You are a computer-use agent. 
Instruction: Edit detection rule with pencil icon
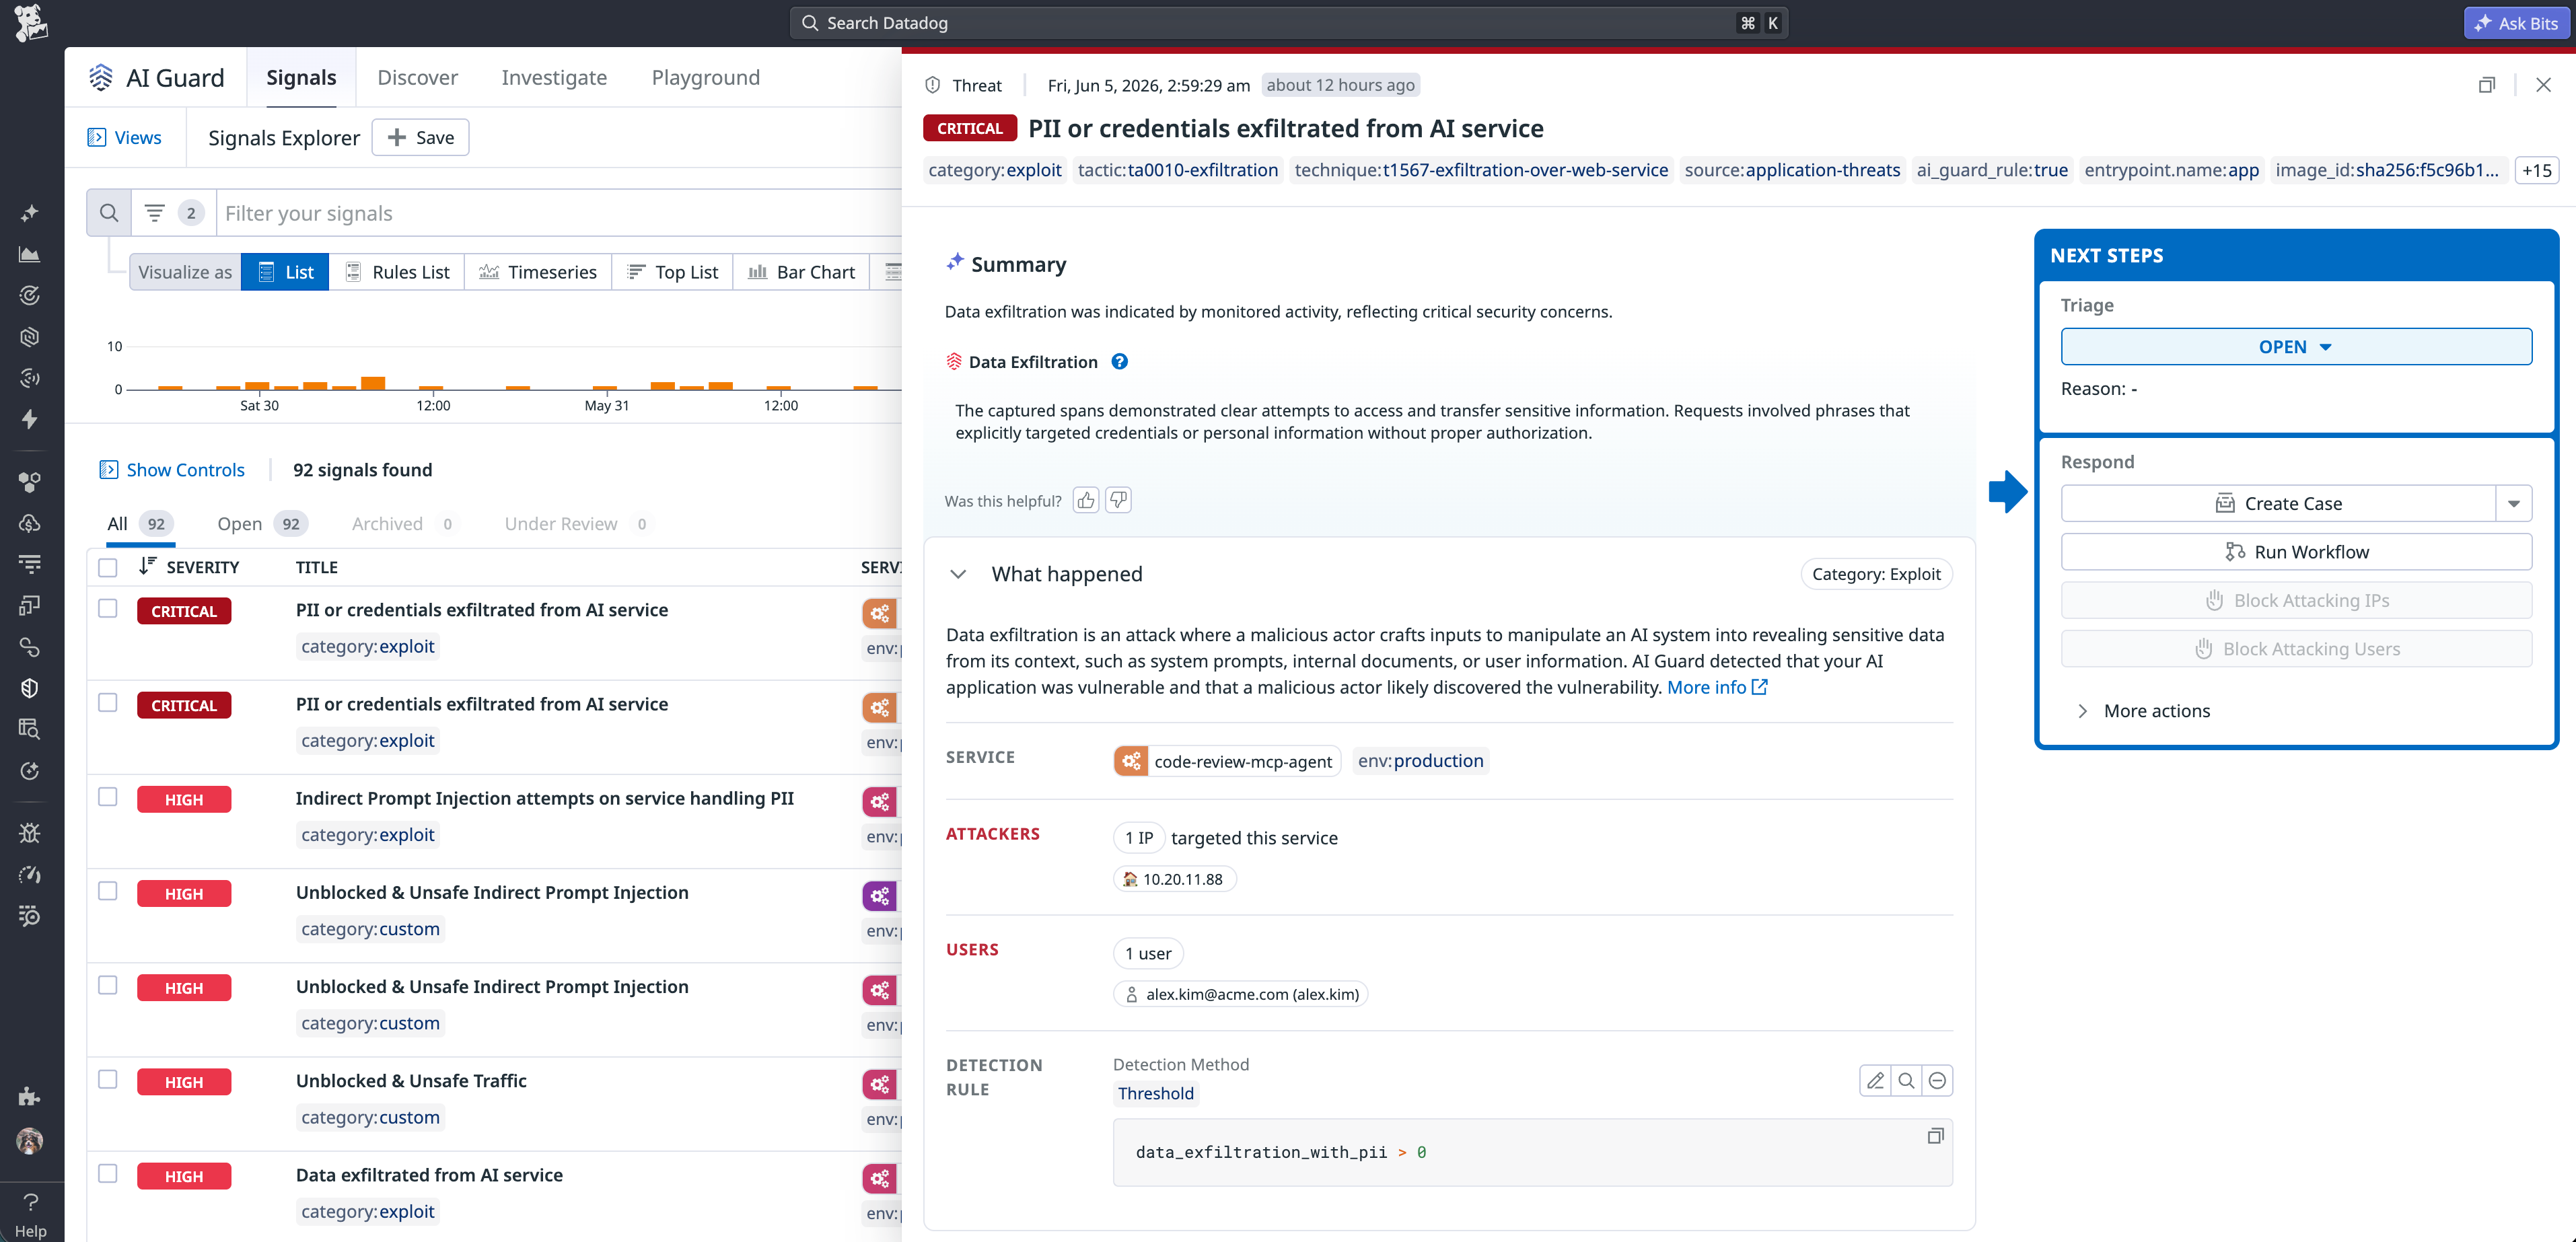click(x=1875, y=1081)
